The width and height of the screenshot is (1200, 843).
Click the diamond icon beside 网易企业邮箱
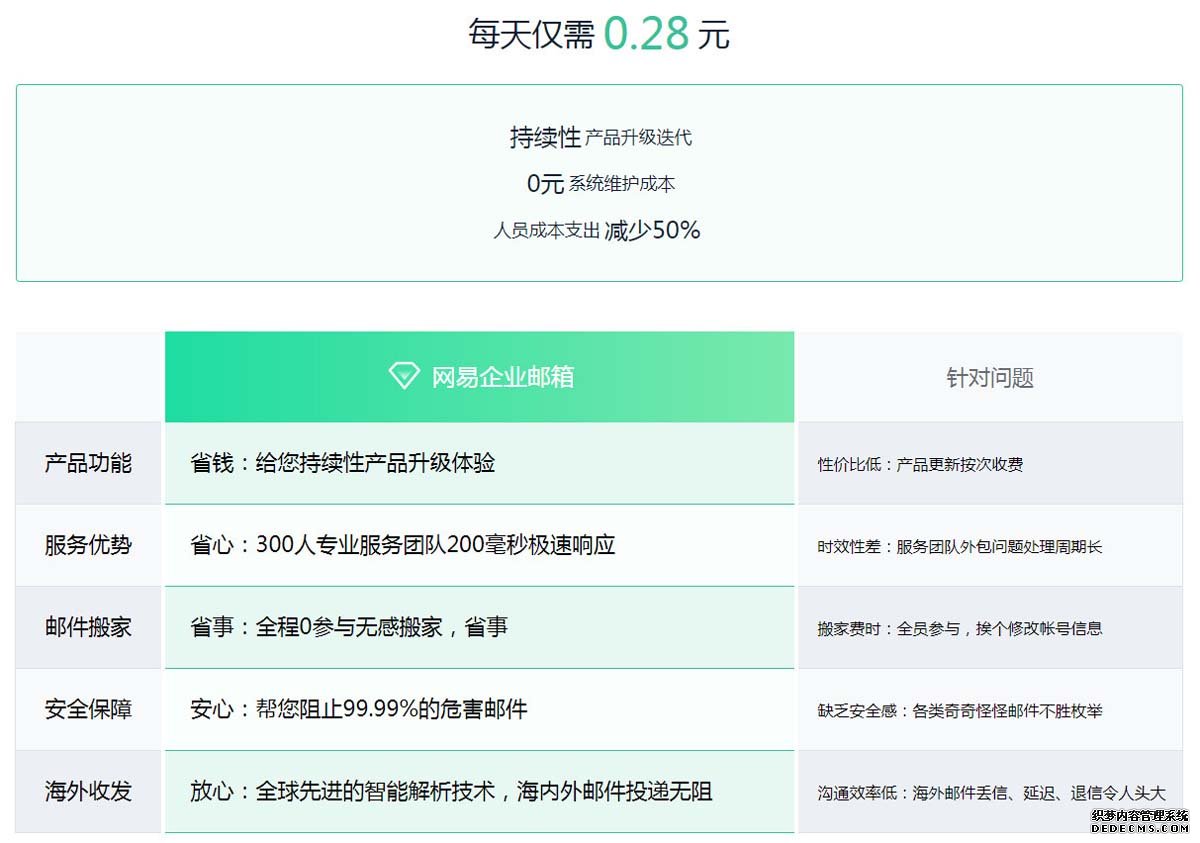pyautogui.click(x=404, y=376)
